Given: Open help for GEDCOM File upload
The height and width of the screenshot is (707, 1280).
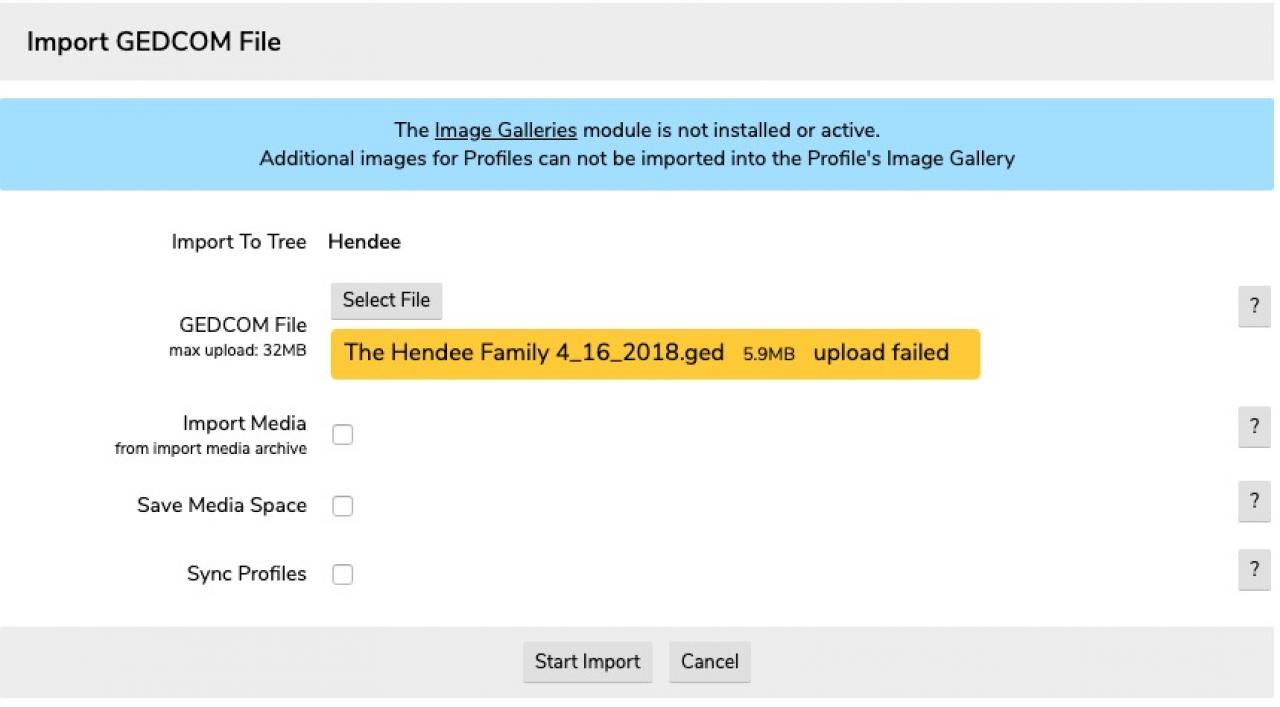Looking at the screenshot, I should [x=1254, y=306].
